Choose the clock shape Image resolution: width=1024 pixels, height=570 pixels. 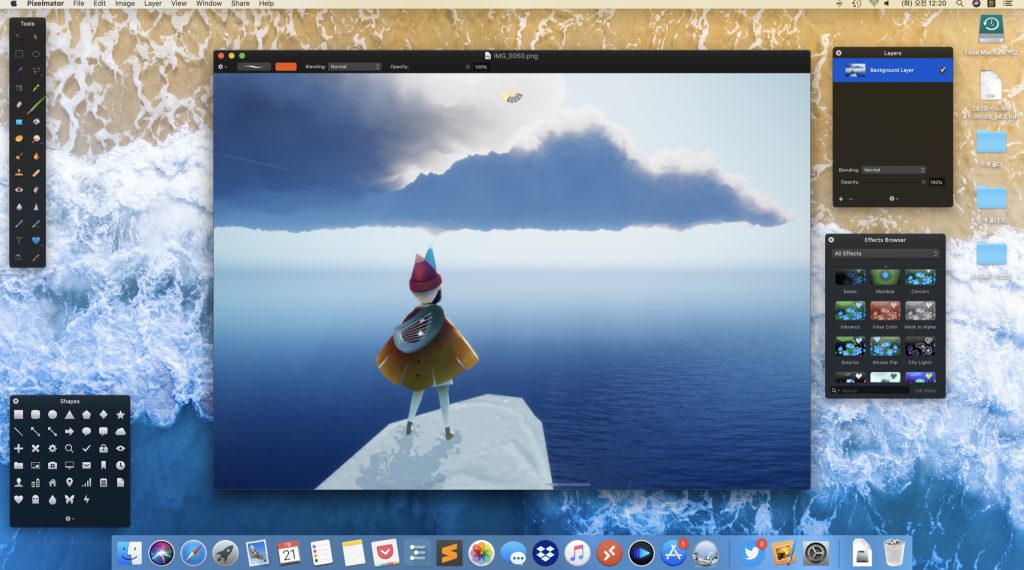(120, 466)
